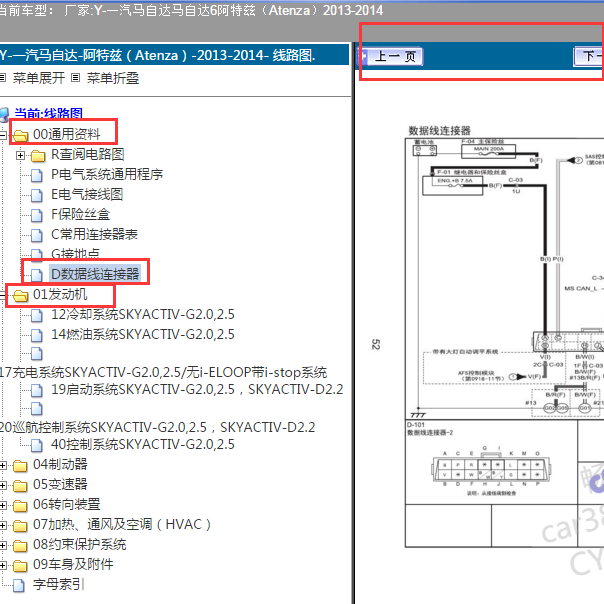This screenshot has height=604, width=604.
Task: Expand the R查阅电路图 plus box
Action: [x=20, y=155]
